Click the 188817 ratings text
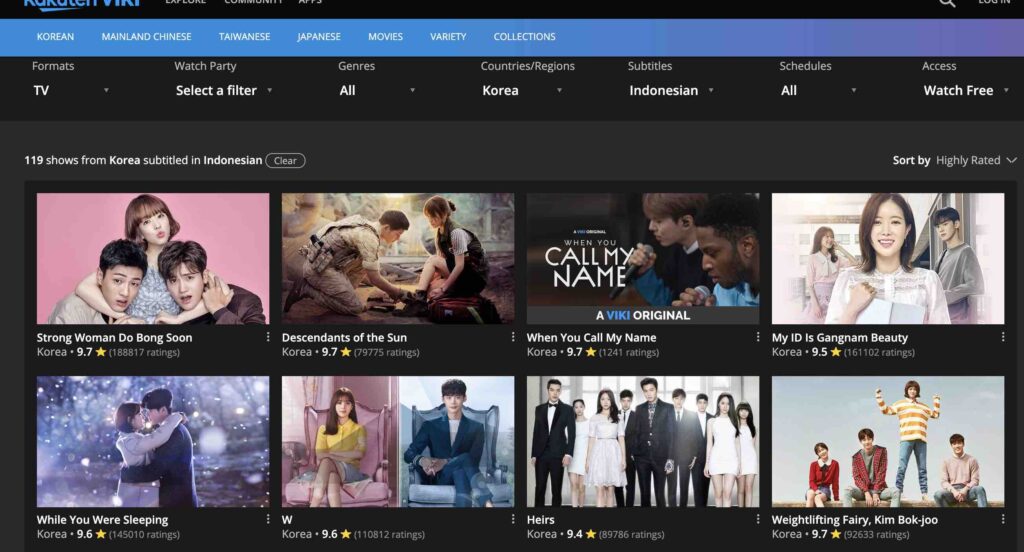The image size is (1024, 552). tap(144, 352)
